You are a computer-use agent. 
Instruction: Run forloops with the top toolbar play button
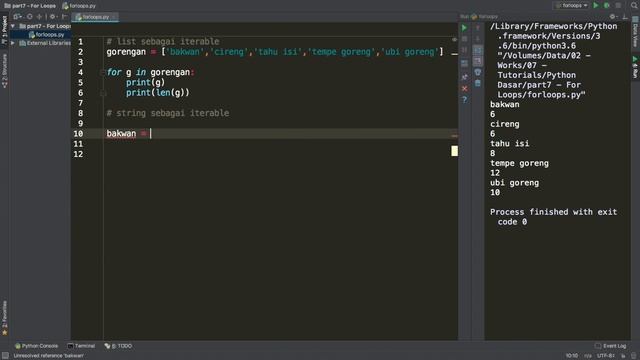pos(596,6)
